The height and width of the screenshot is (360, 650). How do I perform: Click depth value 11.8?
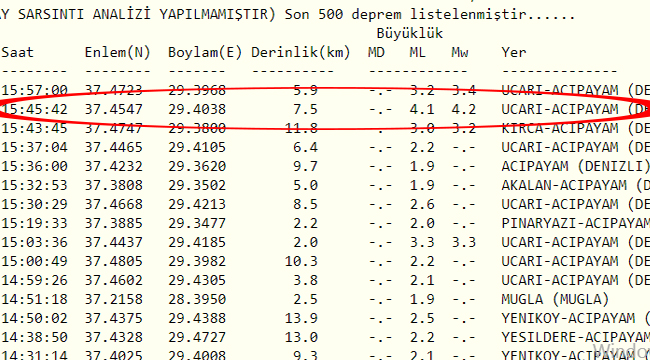(301, 128)
